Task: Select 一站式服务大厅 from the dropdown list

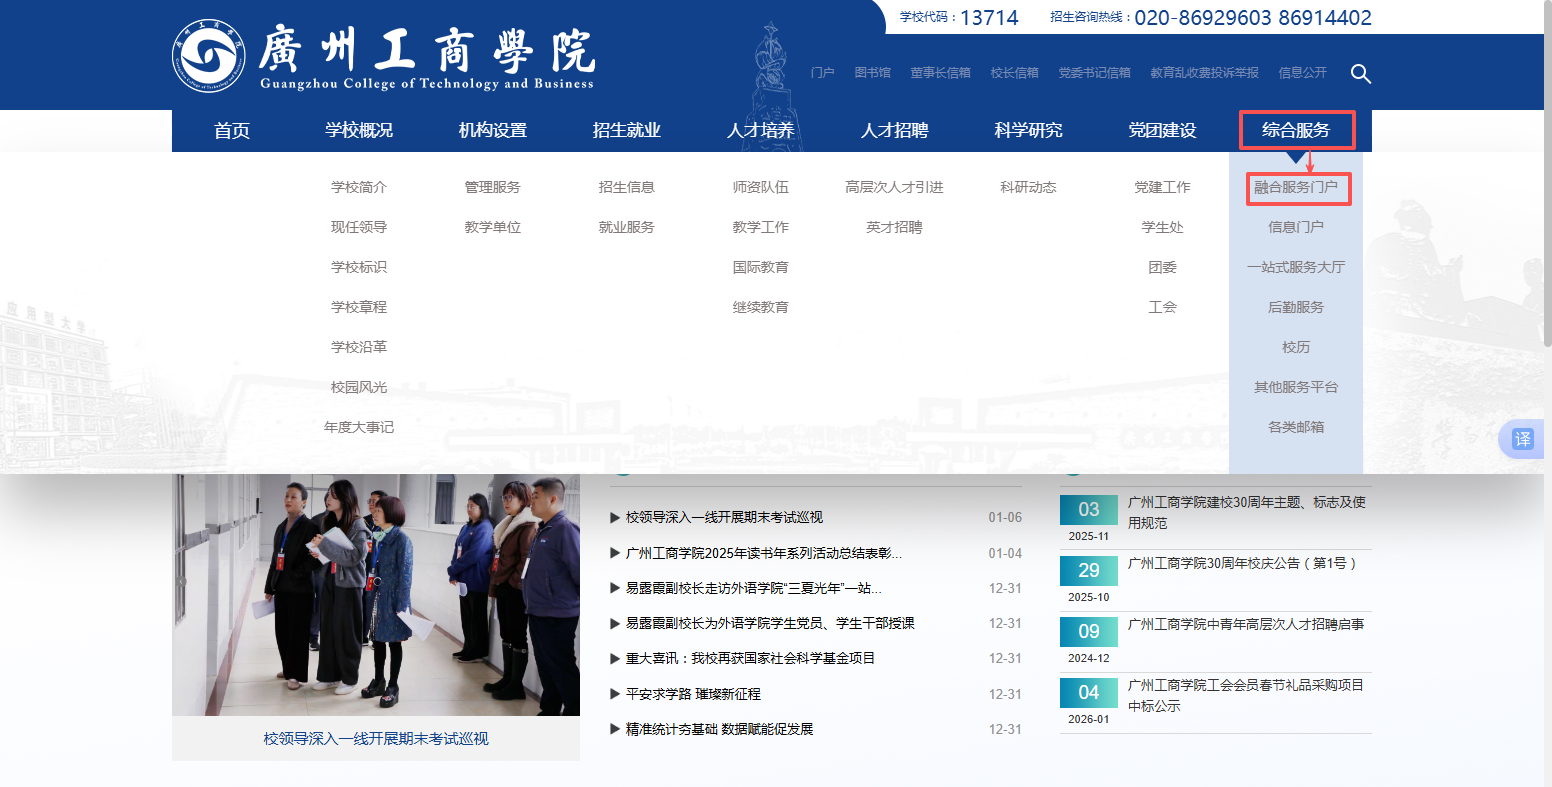Action: pyautogui.click(x=1296, y=267)
